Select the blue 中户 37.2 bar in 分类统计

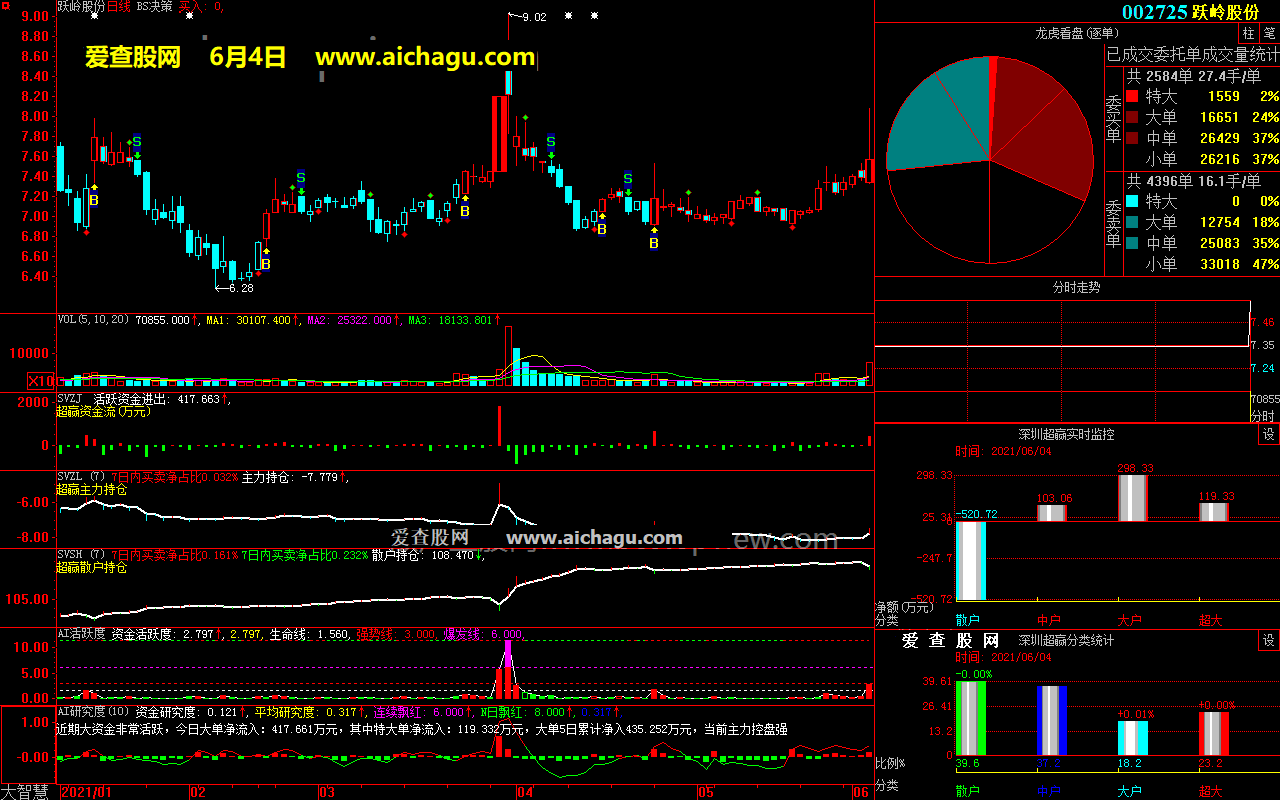(x=1052, y=720)
